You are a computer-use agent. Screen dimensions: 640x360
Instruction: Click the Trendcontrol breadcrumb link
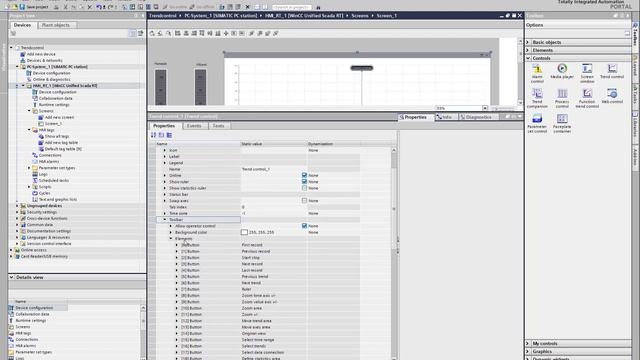(162, 16)
